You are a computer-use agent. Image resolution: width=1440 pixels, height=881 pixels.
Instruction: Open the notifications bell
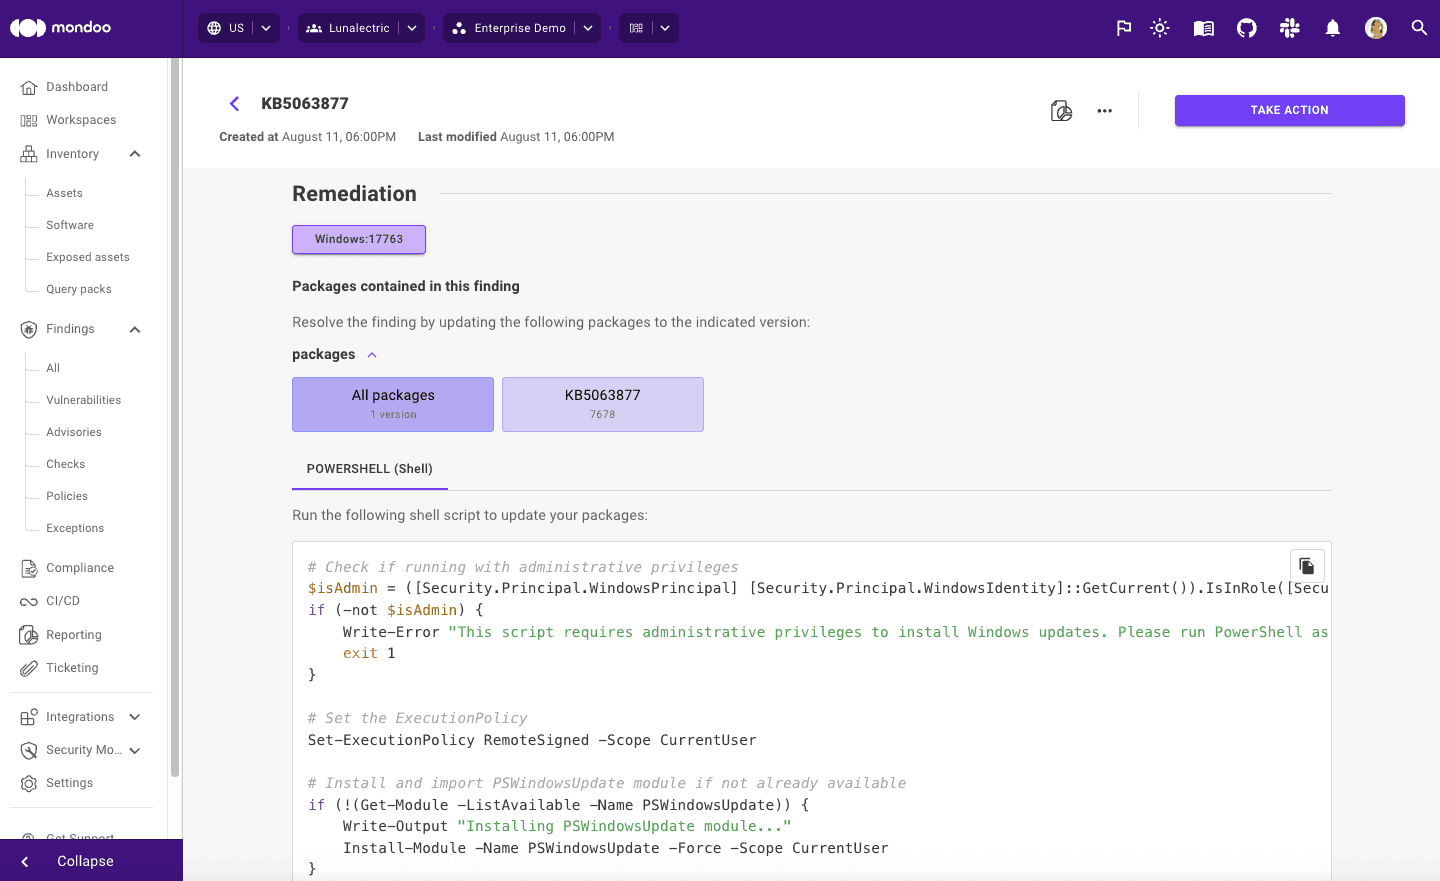coord(1332,27)
